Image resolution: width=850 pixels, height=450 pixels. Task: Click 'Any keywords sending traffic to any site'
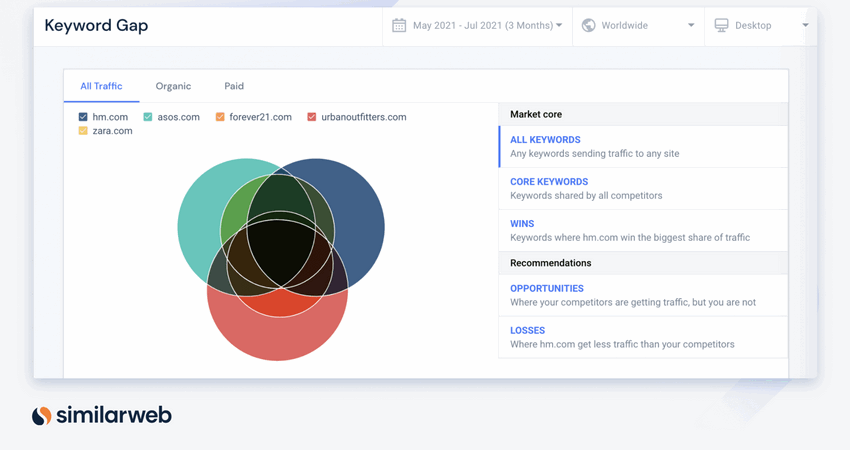point(595,153)
